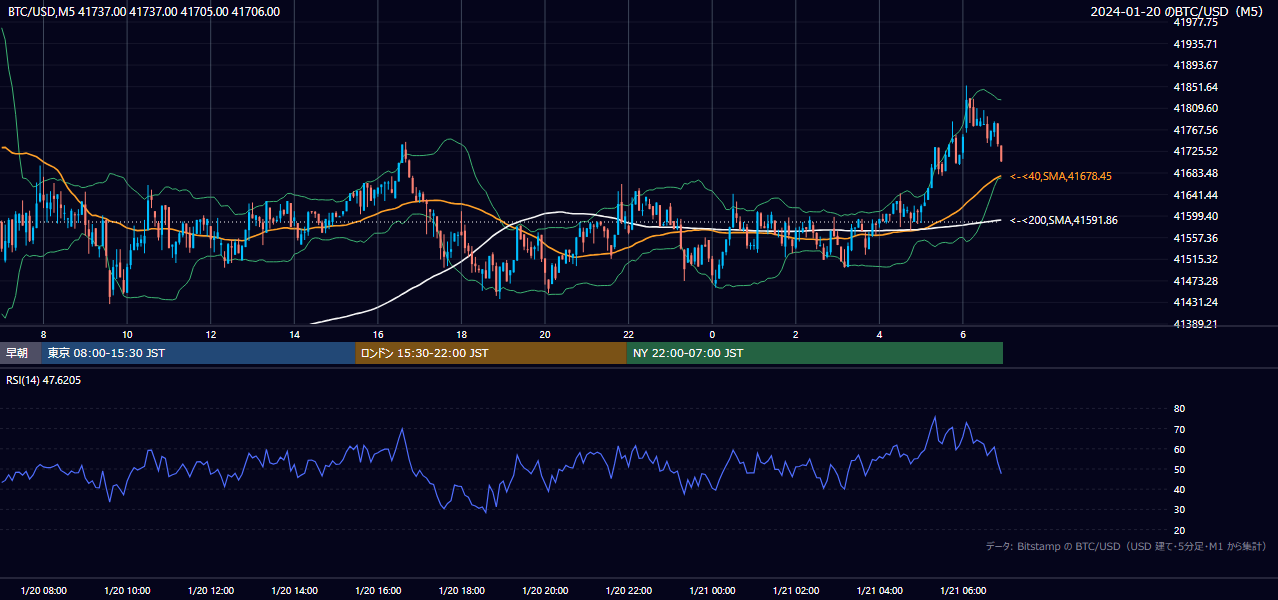Click RSI scale level 80
The width and height of the screenshot is (1278, 600).
[1179, 409]
